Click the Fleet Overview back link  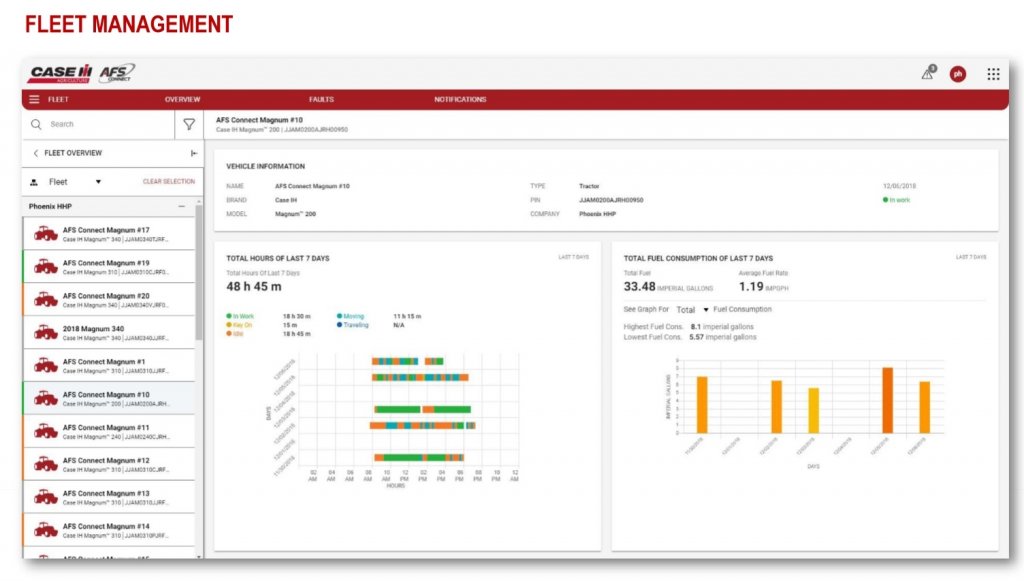pos(73,153)
